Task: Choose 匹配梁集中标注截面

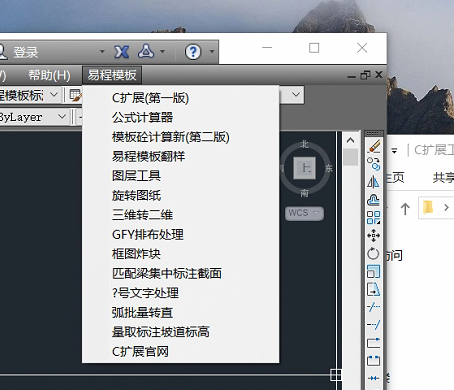Action: (x=180, y=273)
